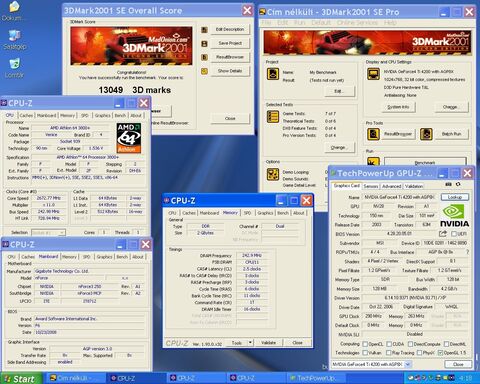480x384 pixels.
Task: Click the share BIOS icon next to UEFI
Action: [443, 234]
